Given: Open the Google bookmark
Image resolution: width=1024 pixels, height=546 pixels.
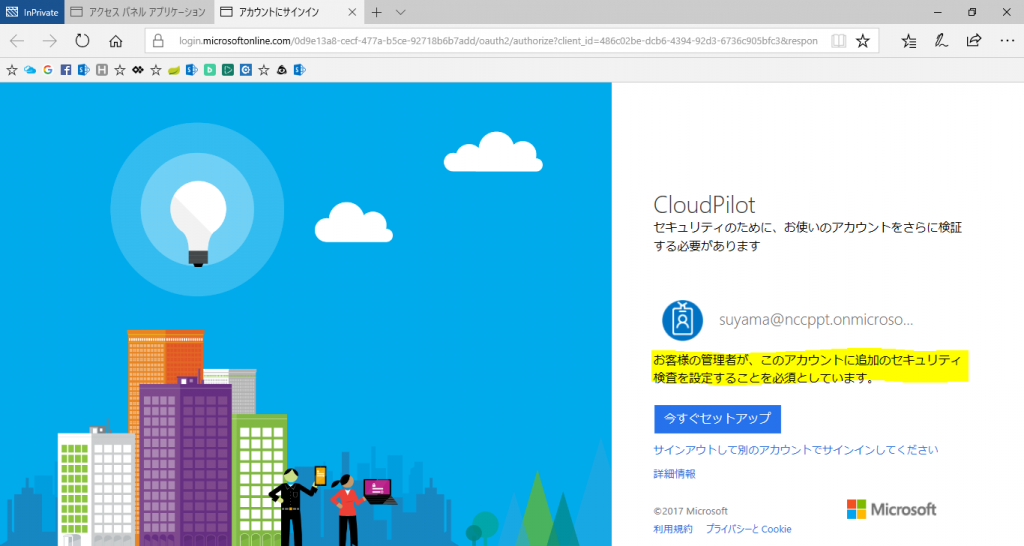Looking at the screenshot, I should coord(48,70).
